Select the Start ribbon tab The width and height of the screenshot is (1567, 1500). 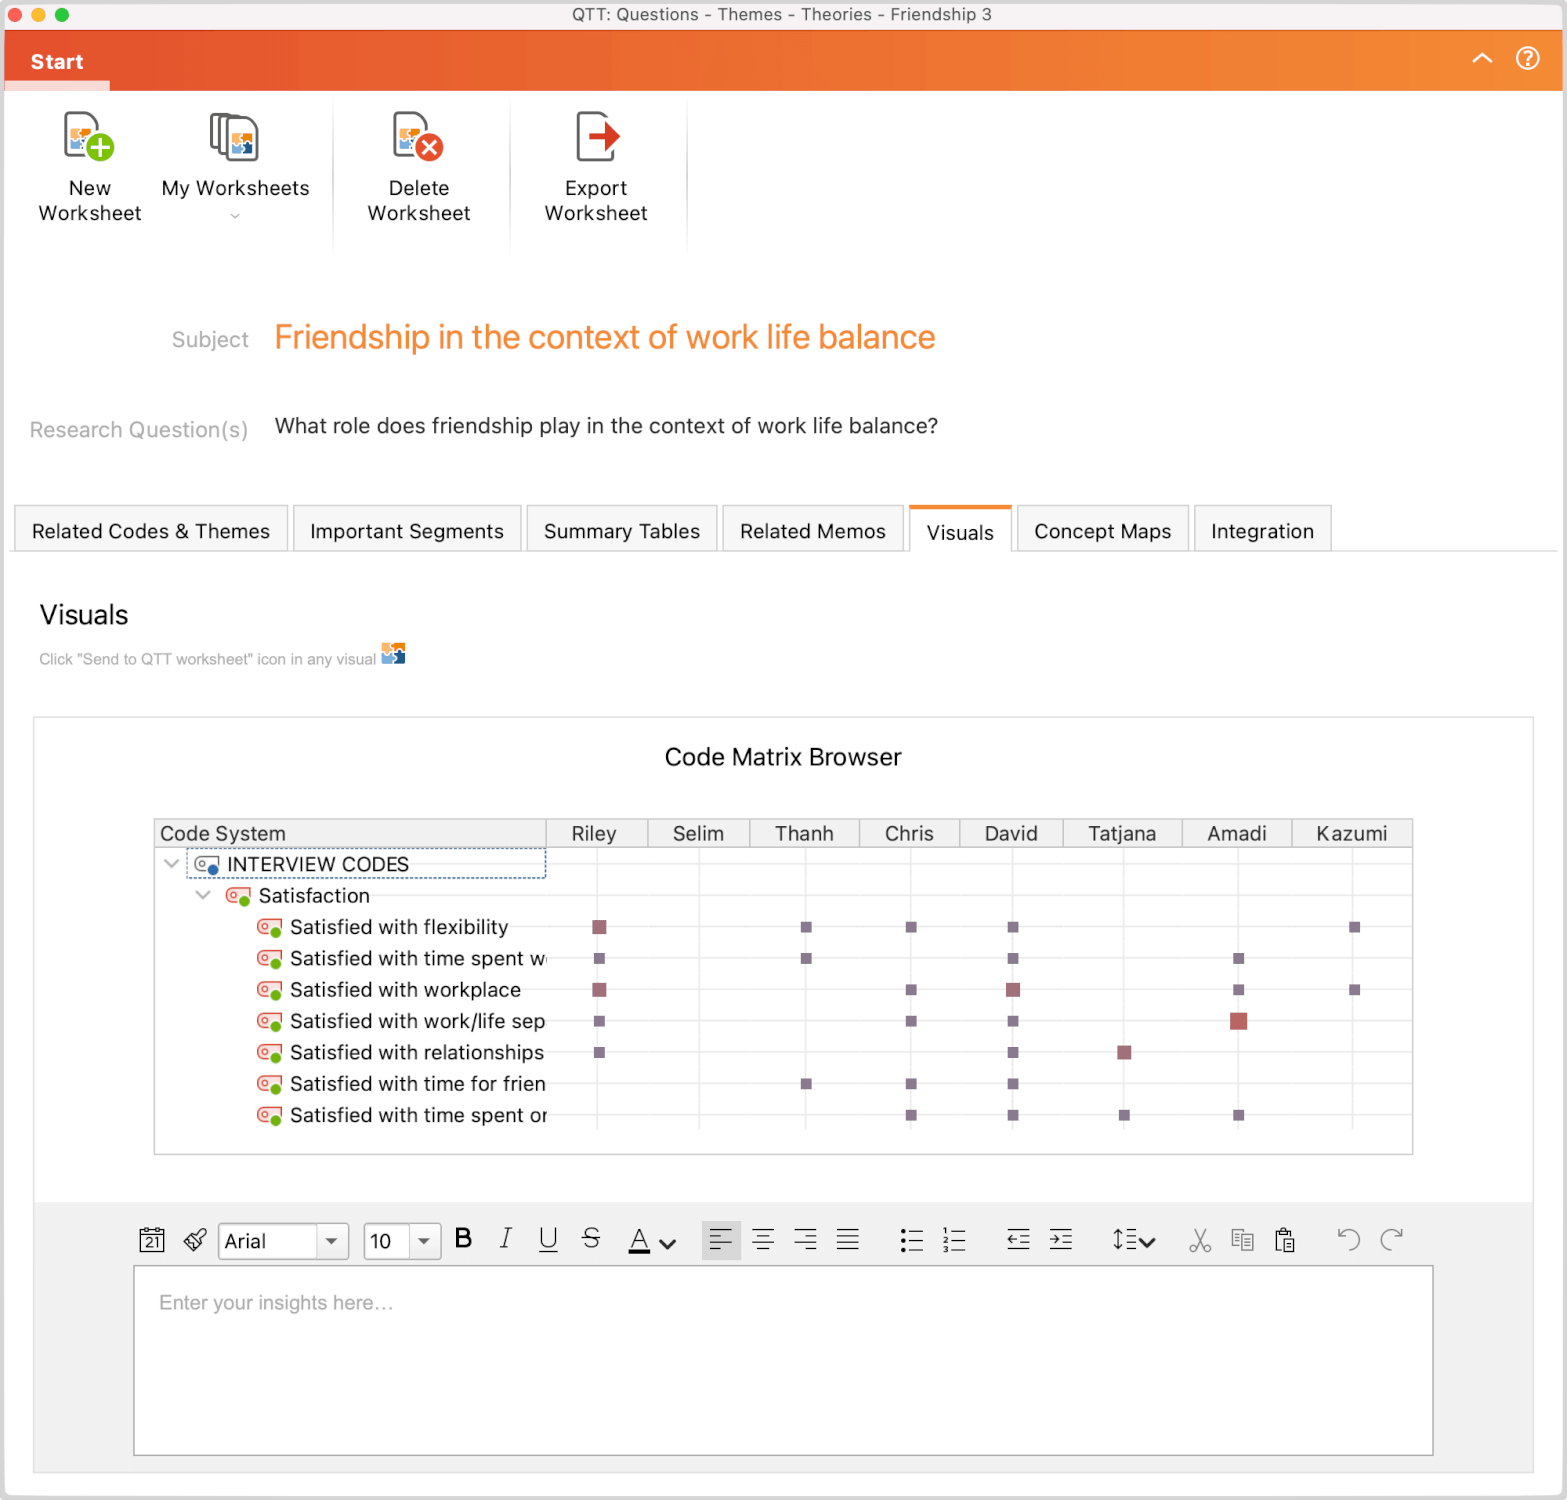57,62
